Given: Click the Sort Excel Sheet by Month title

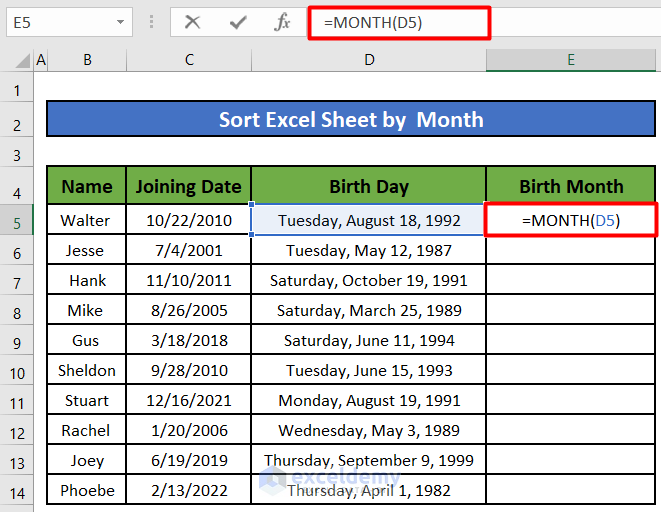Looking at the screenshot, I should [x=351, y=120].
